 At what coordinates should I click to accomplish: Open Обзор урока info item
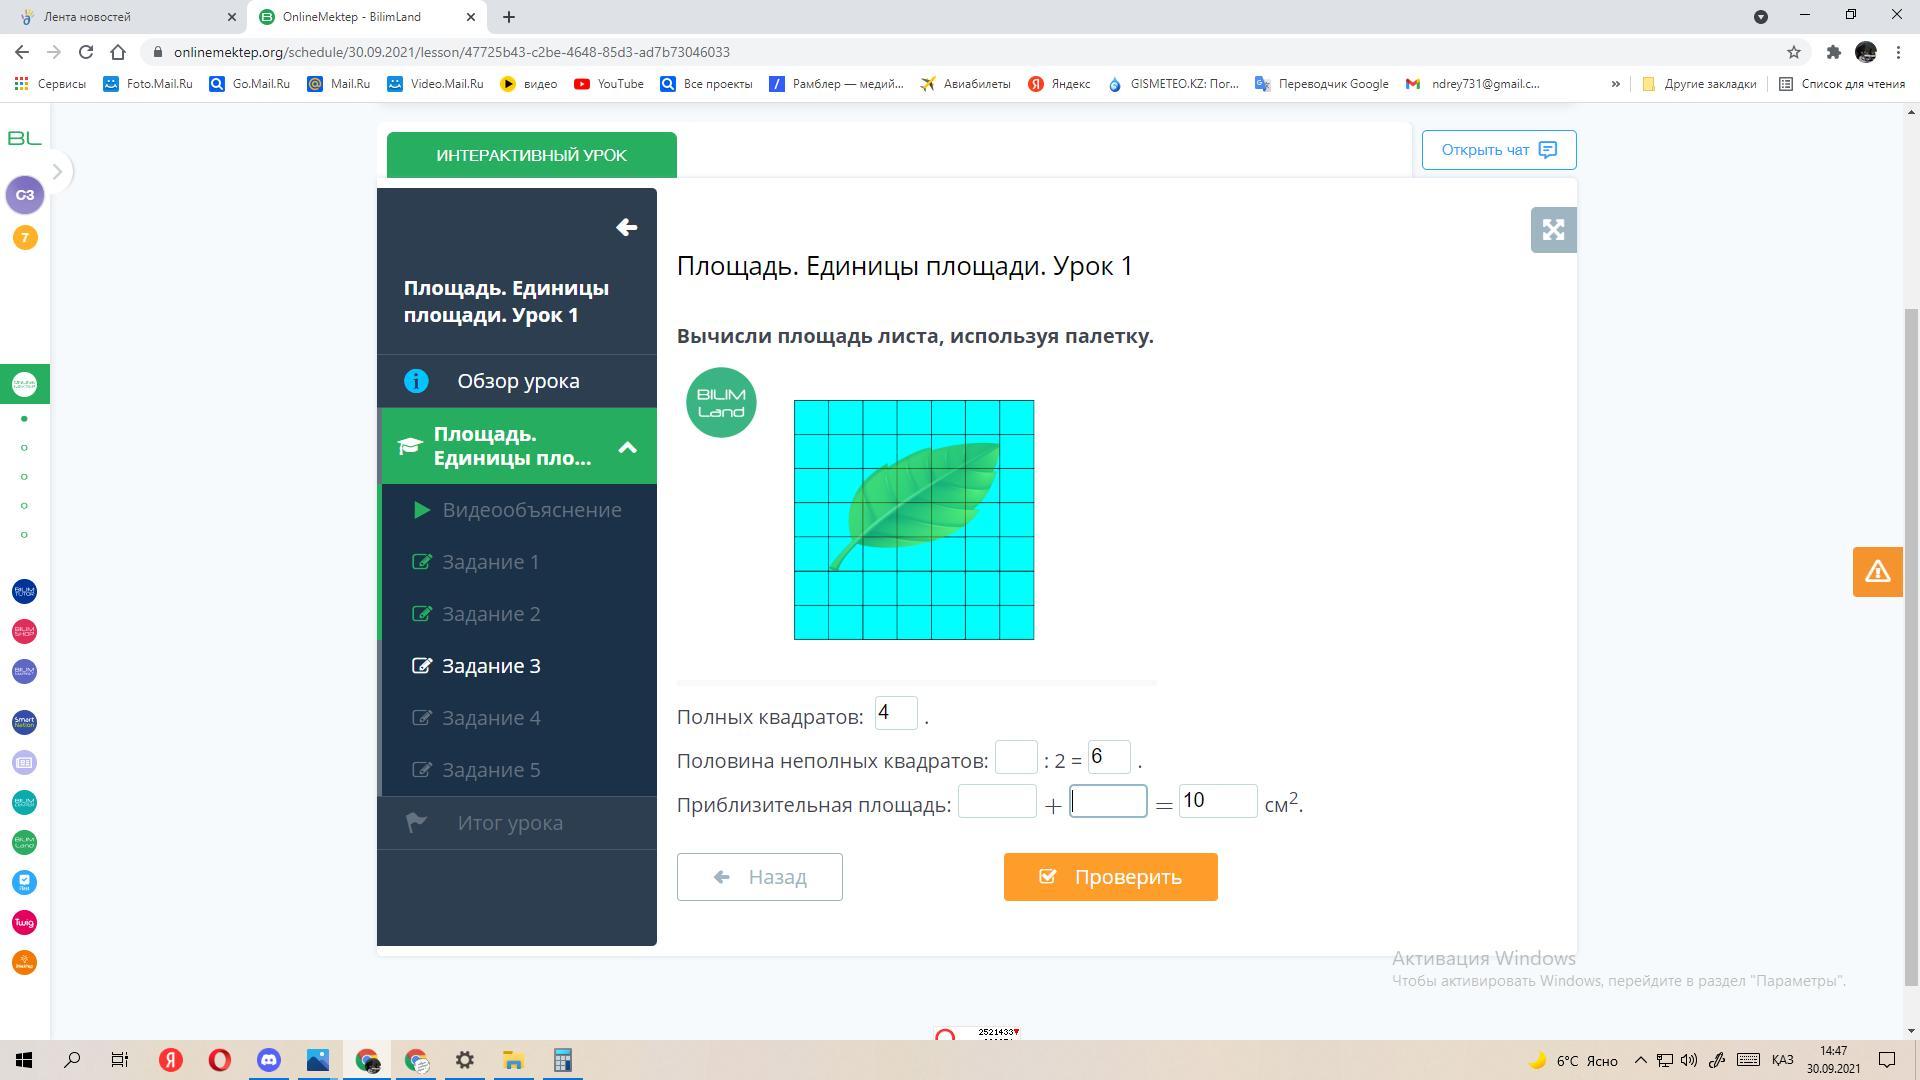tap(517, 381)
